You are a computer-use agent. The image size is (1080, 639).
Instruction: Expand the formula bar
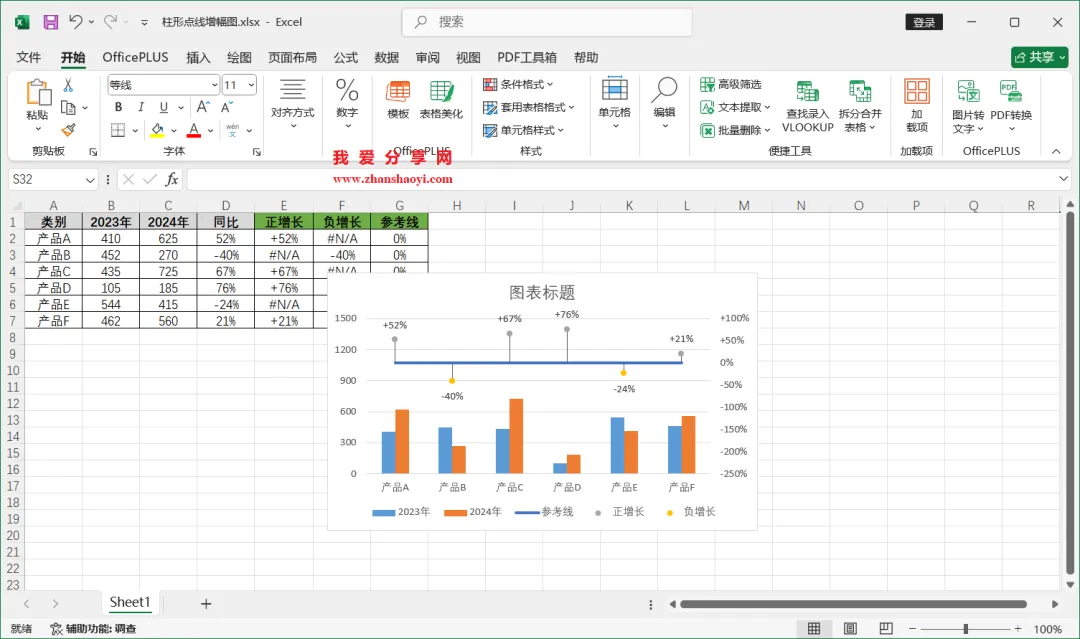[1063, 179]
